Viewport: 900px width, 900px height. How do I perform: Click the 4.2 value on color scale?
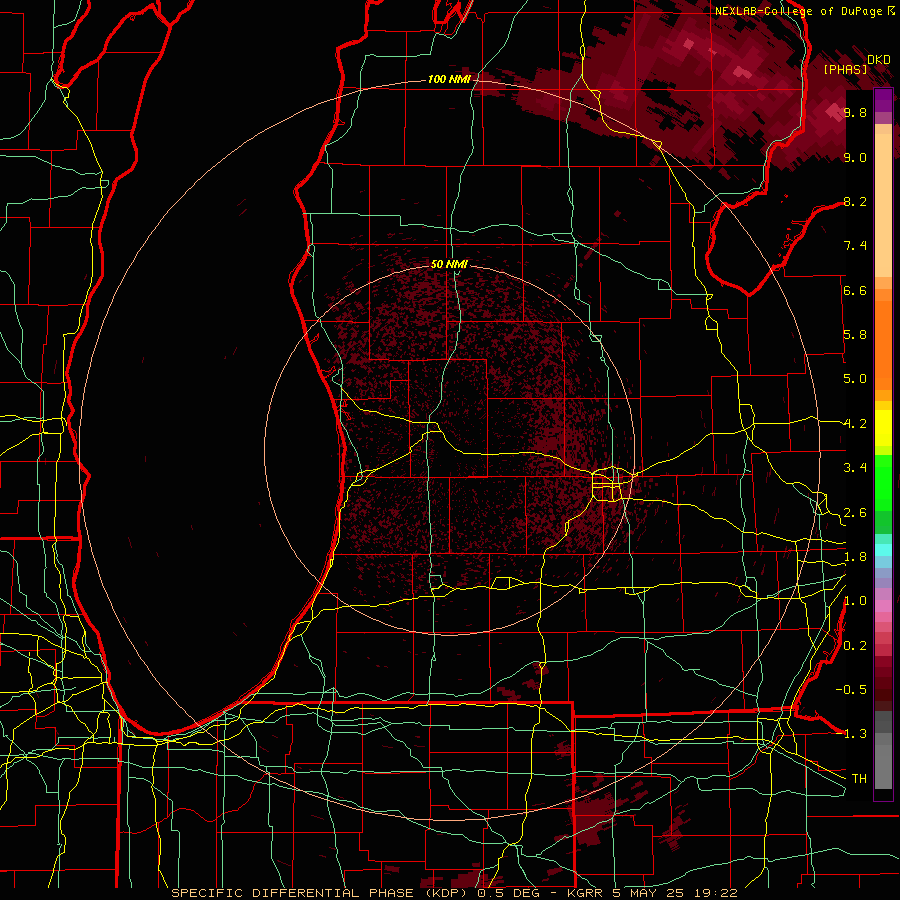click(855, 424)
